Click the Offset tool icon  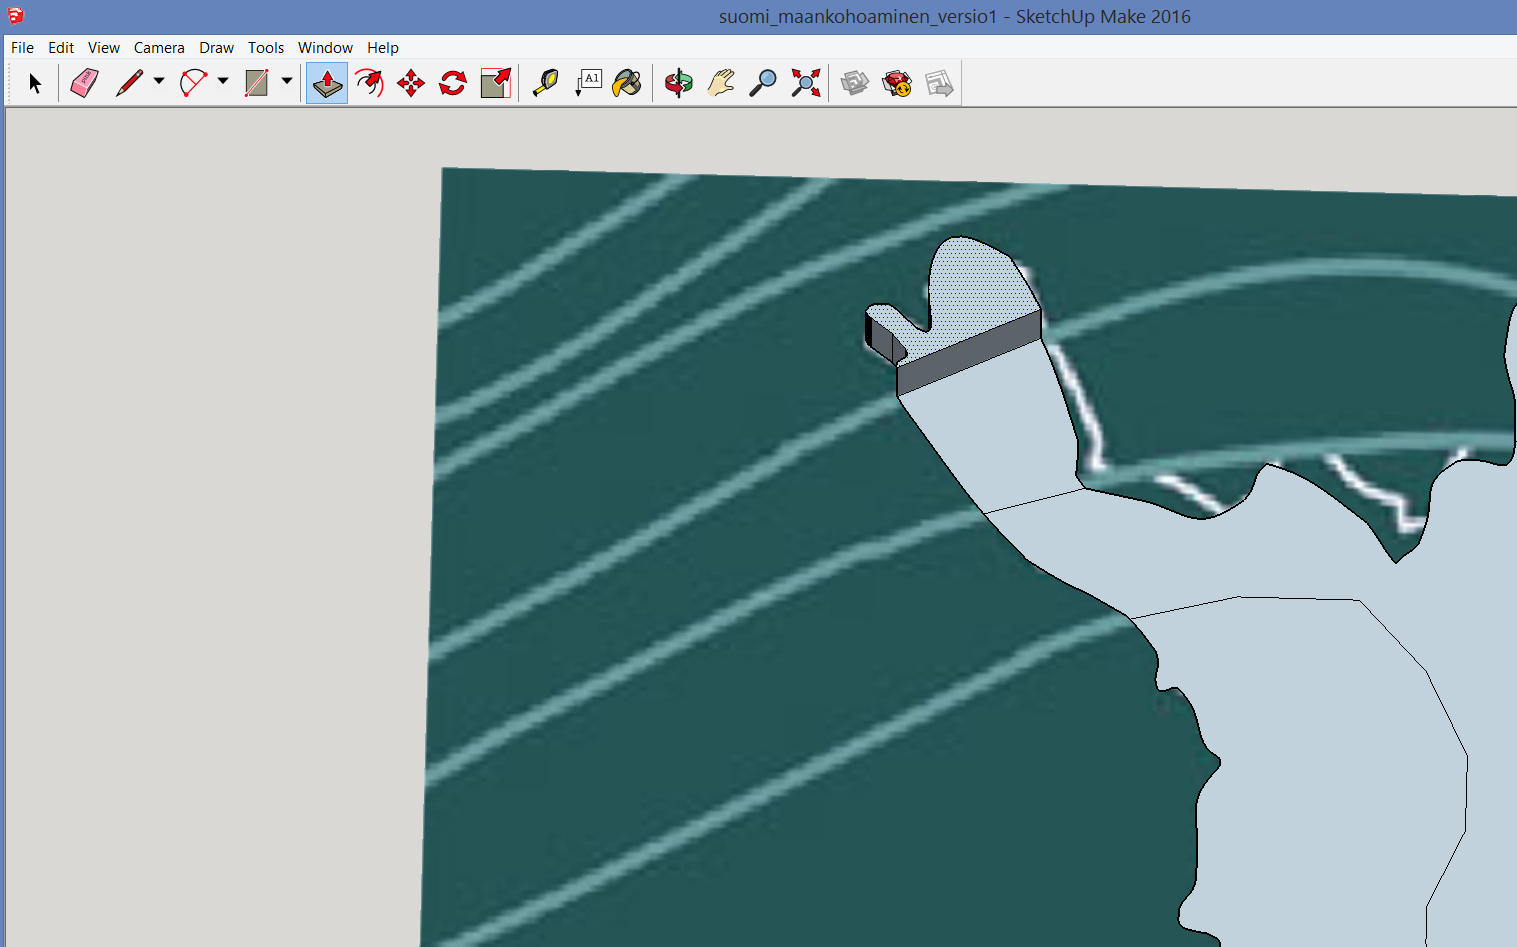(x=369, y=83)
